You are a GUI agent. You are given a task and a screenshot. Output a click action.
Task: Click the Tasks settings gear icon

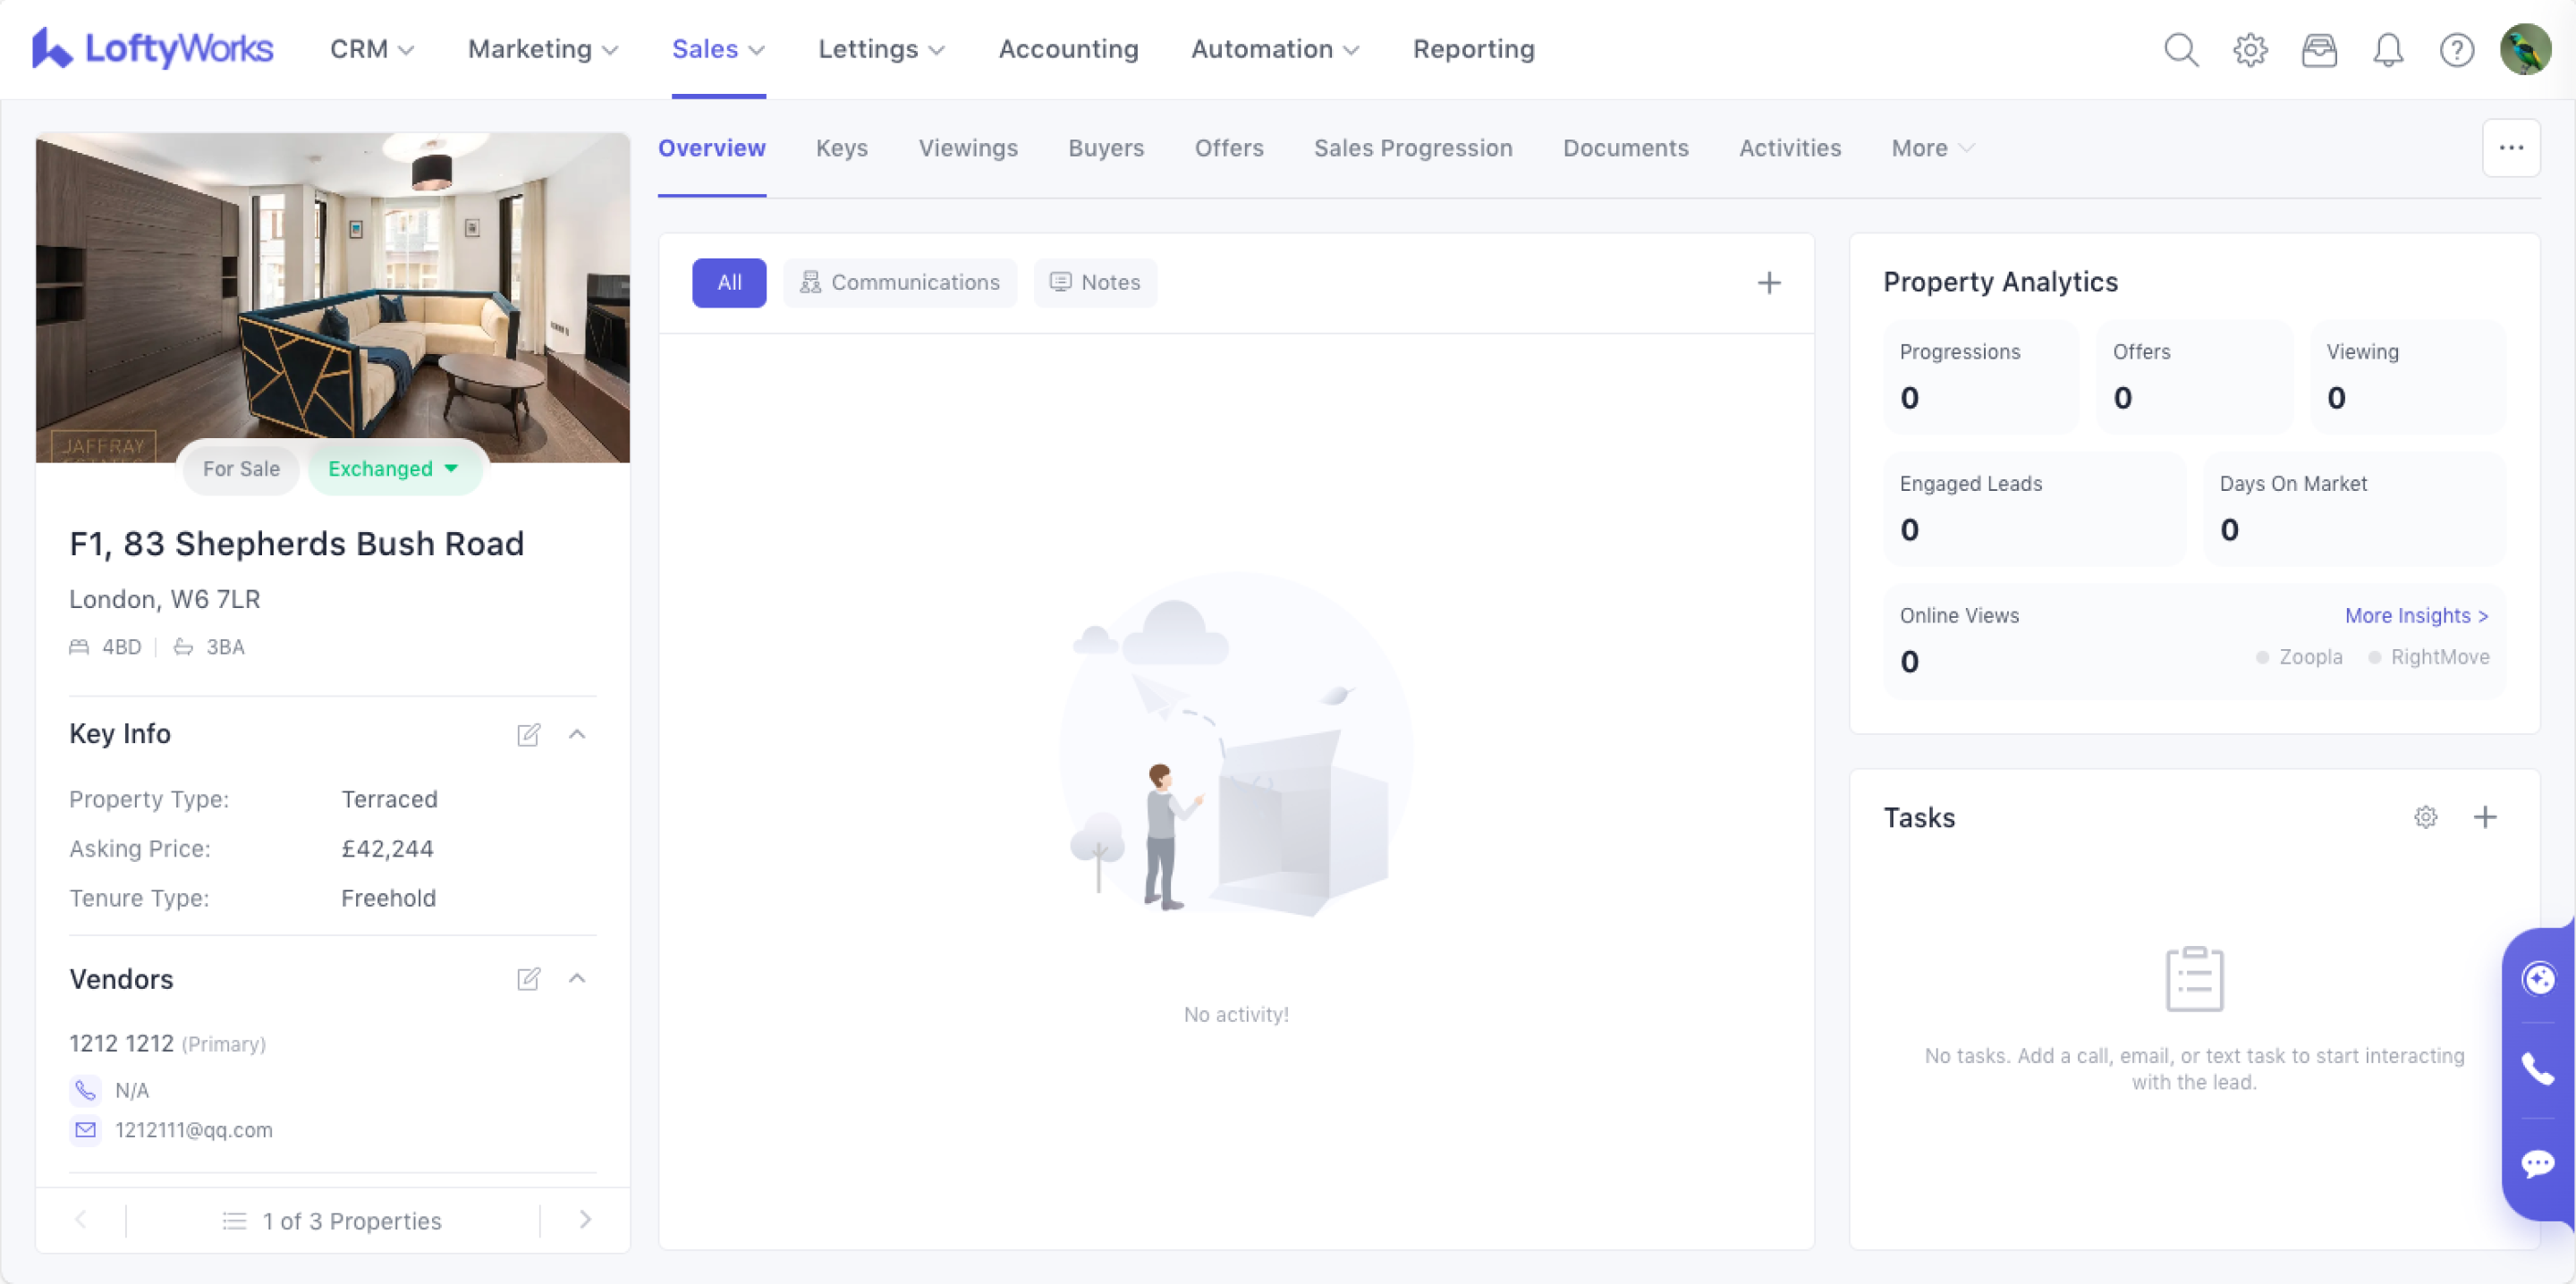pos(2425,817)
